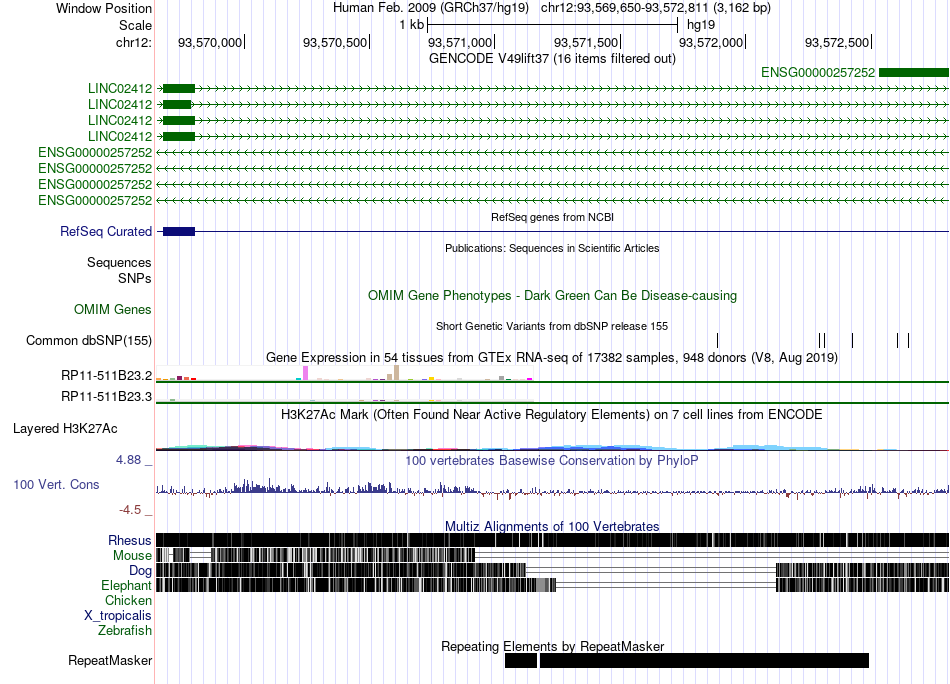This screenshot has height=684, width=950.
Task: Click the dark blue RefSeq Curated exon block
Action: (x=179, y=231)
